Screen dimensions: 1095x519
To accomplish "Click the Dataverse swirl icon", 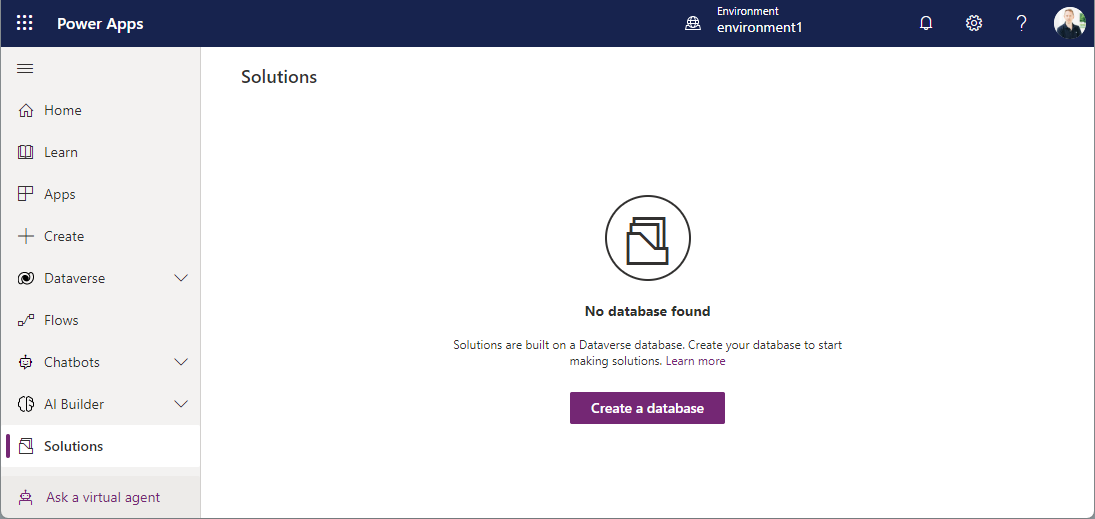I will (x=26, y=278).
